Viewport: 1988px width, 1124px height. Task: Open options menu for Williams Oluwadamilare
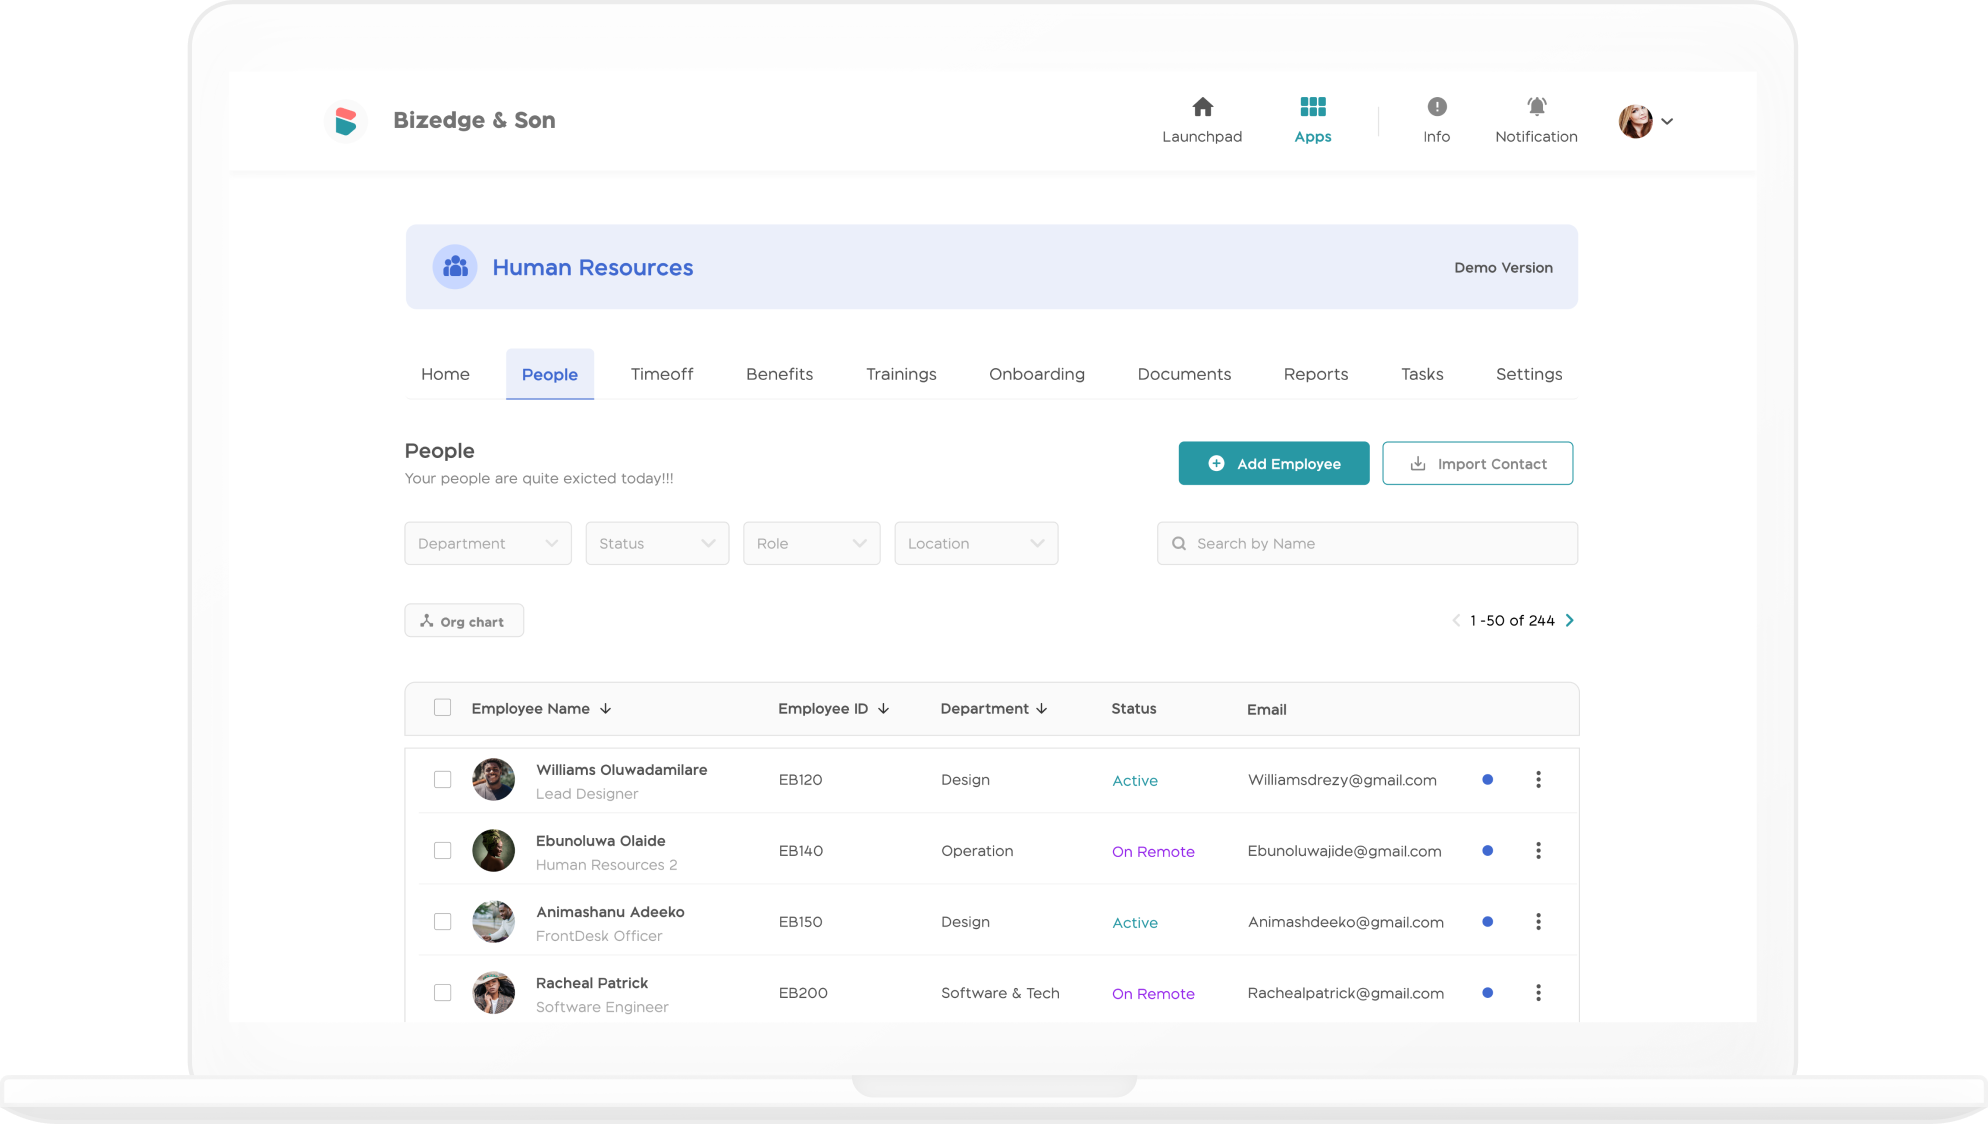click(1538, 779)
